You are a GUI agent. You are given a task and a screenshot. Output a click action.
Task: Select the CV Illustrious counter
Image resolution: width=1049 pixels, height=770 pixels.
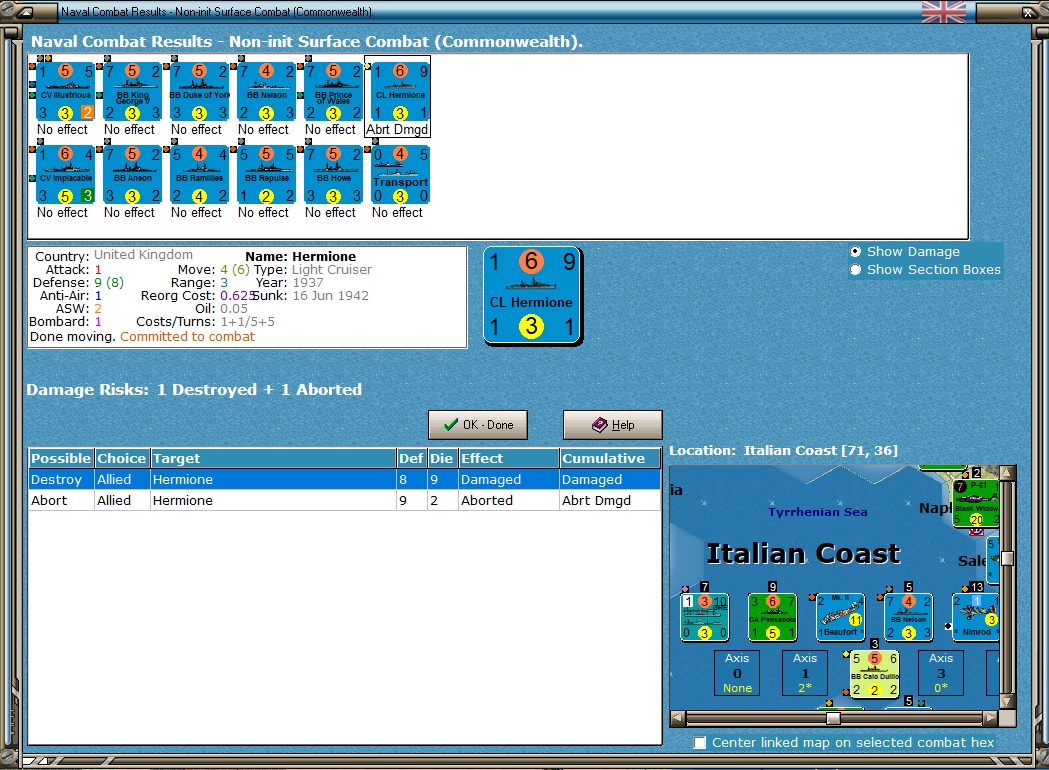(x=65, y=92)
